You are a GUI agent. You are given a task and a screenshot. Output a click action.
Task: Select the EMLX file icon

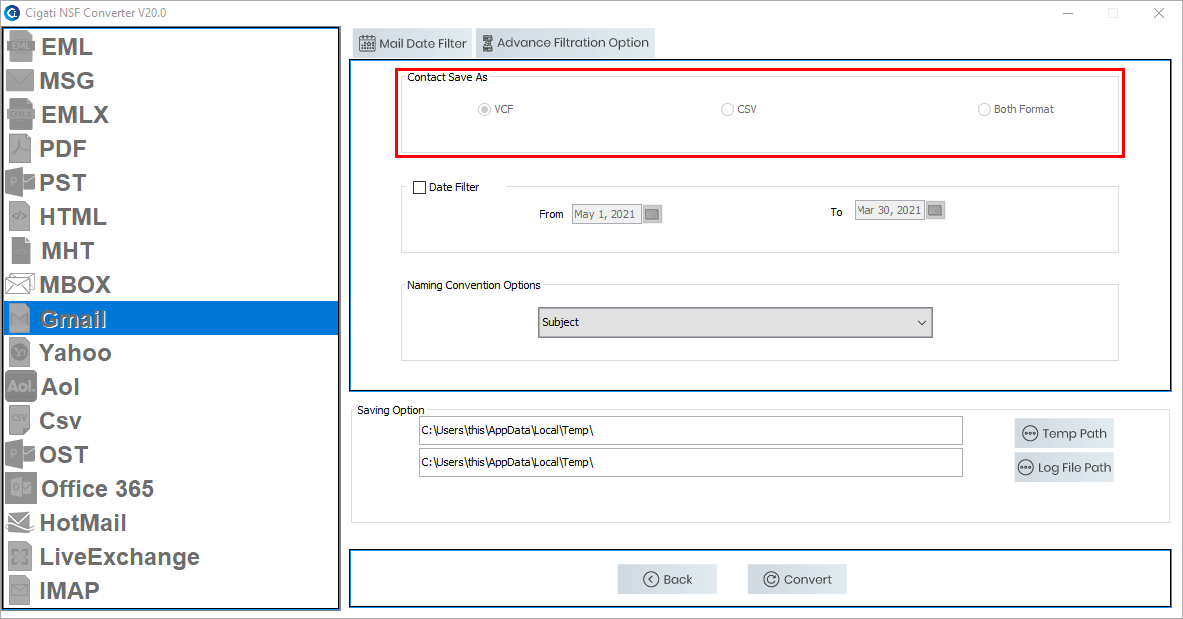(x=20, y=114)
